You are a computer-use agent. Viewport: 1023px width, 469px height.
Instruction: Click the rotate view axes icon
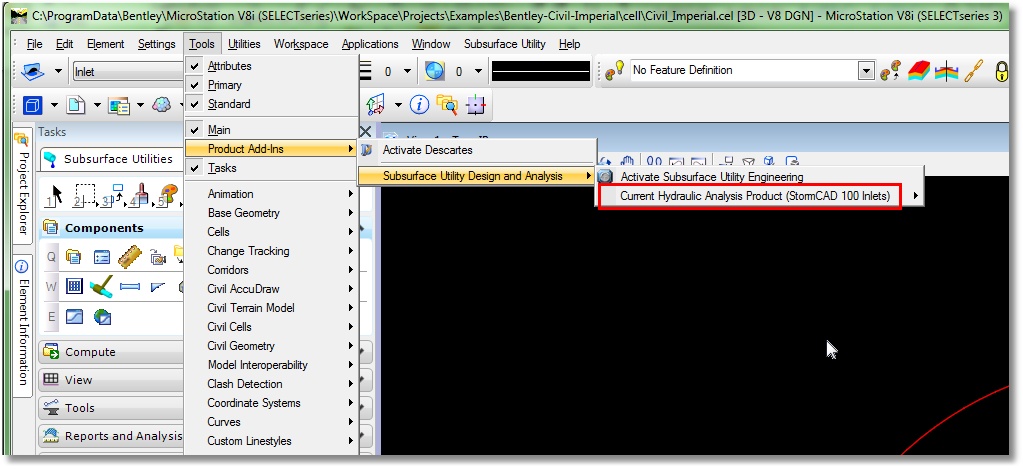coord(376,104)
